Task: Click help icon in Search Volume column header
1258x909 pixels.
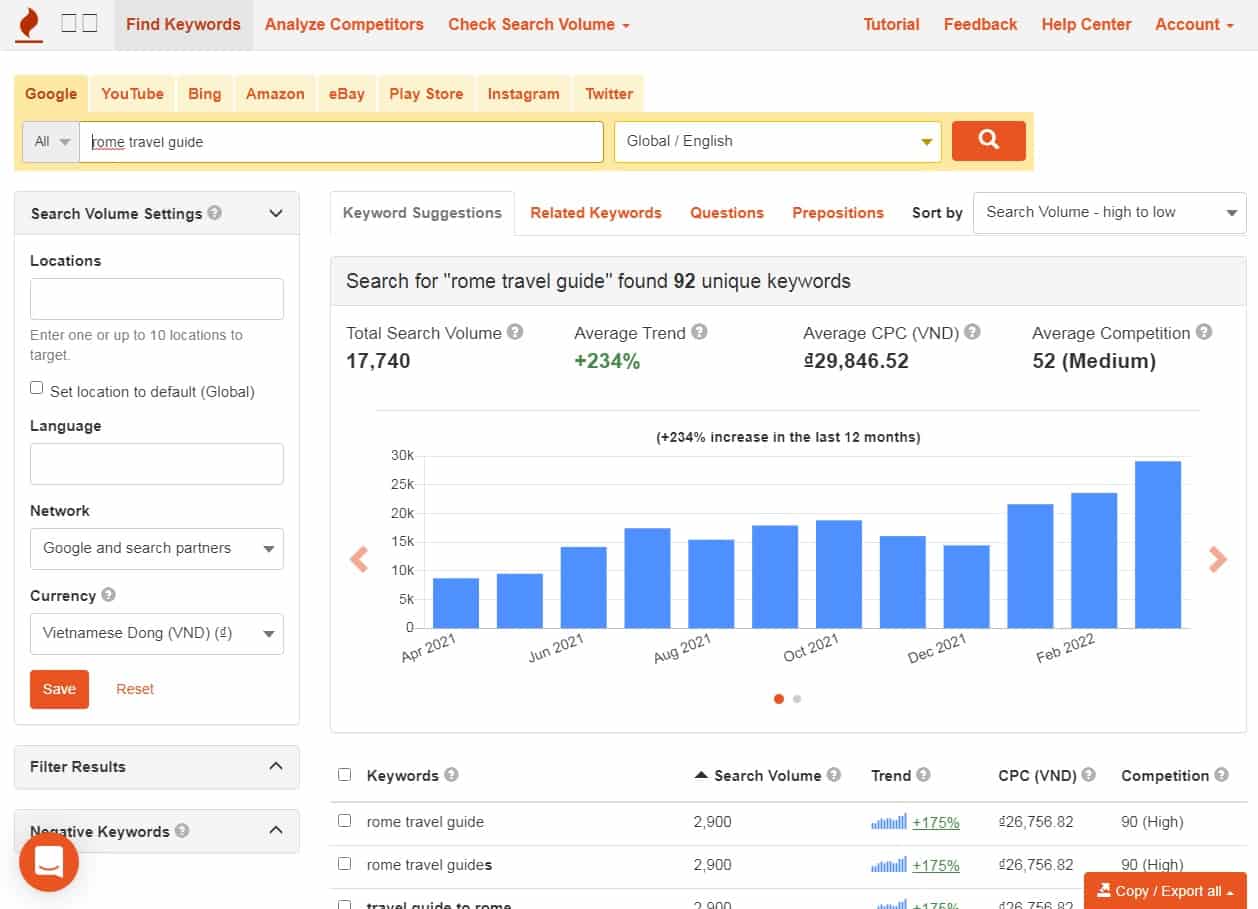Action: pyautogui.click(x=834, y=775)
